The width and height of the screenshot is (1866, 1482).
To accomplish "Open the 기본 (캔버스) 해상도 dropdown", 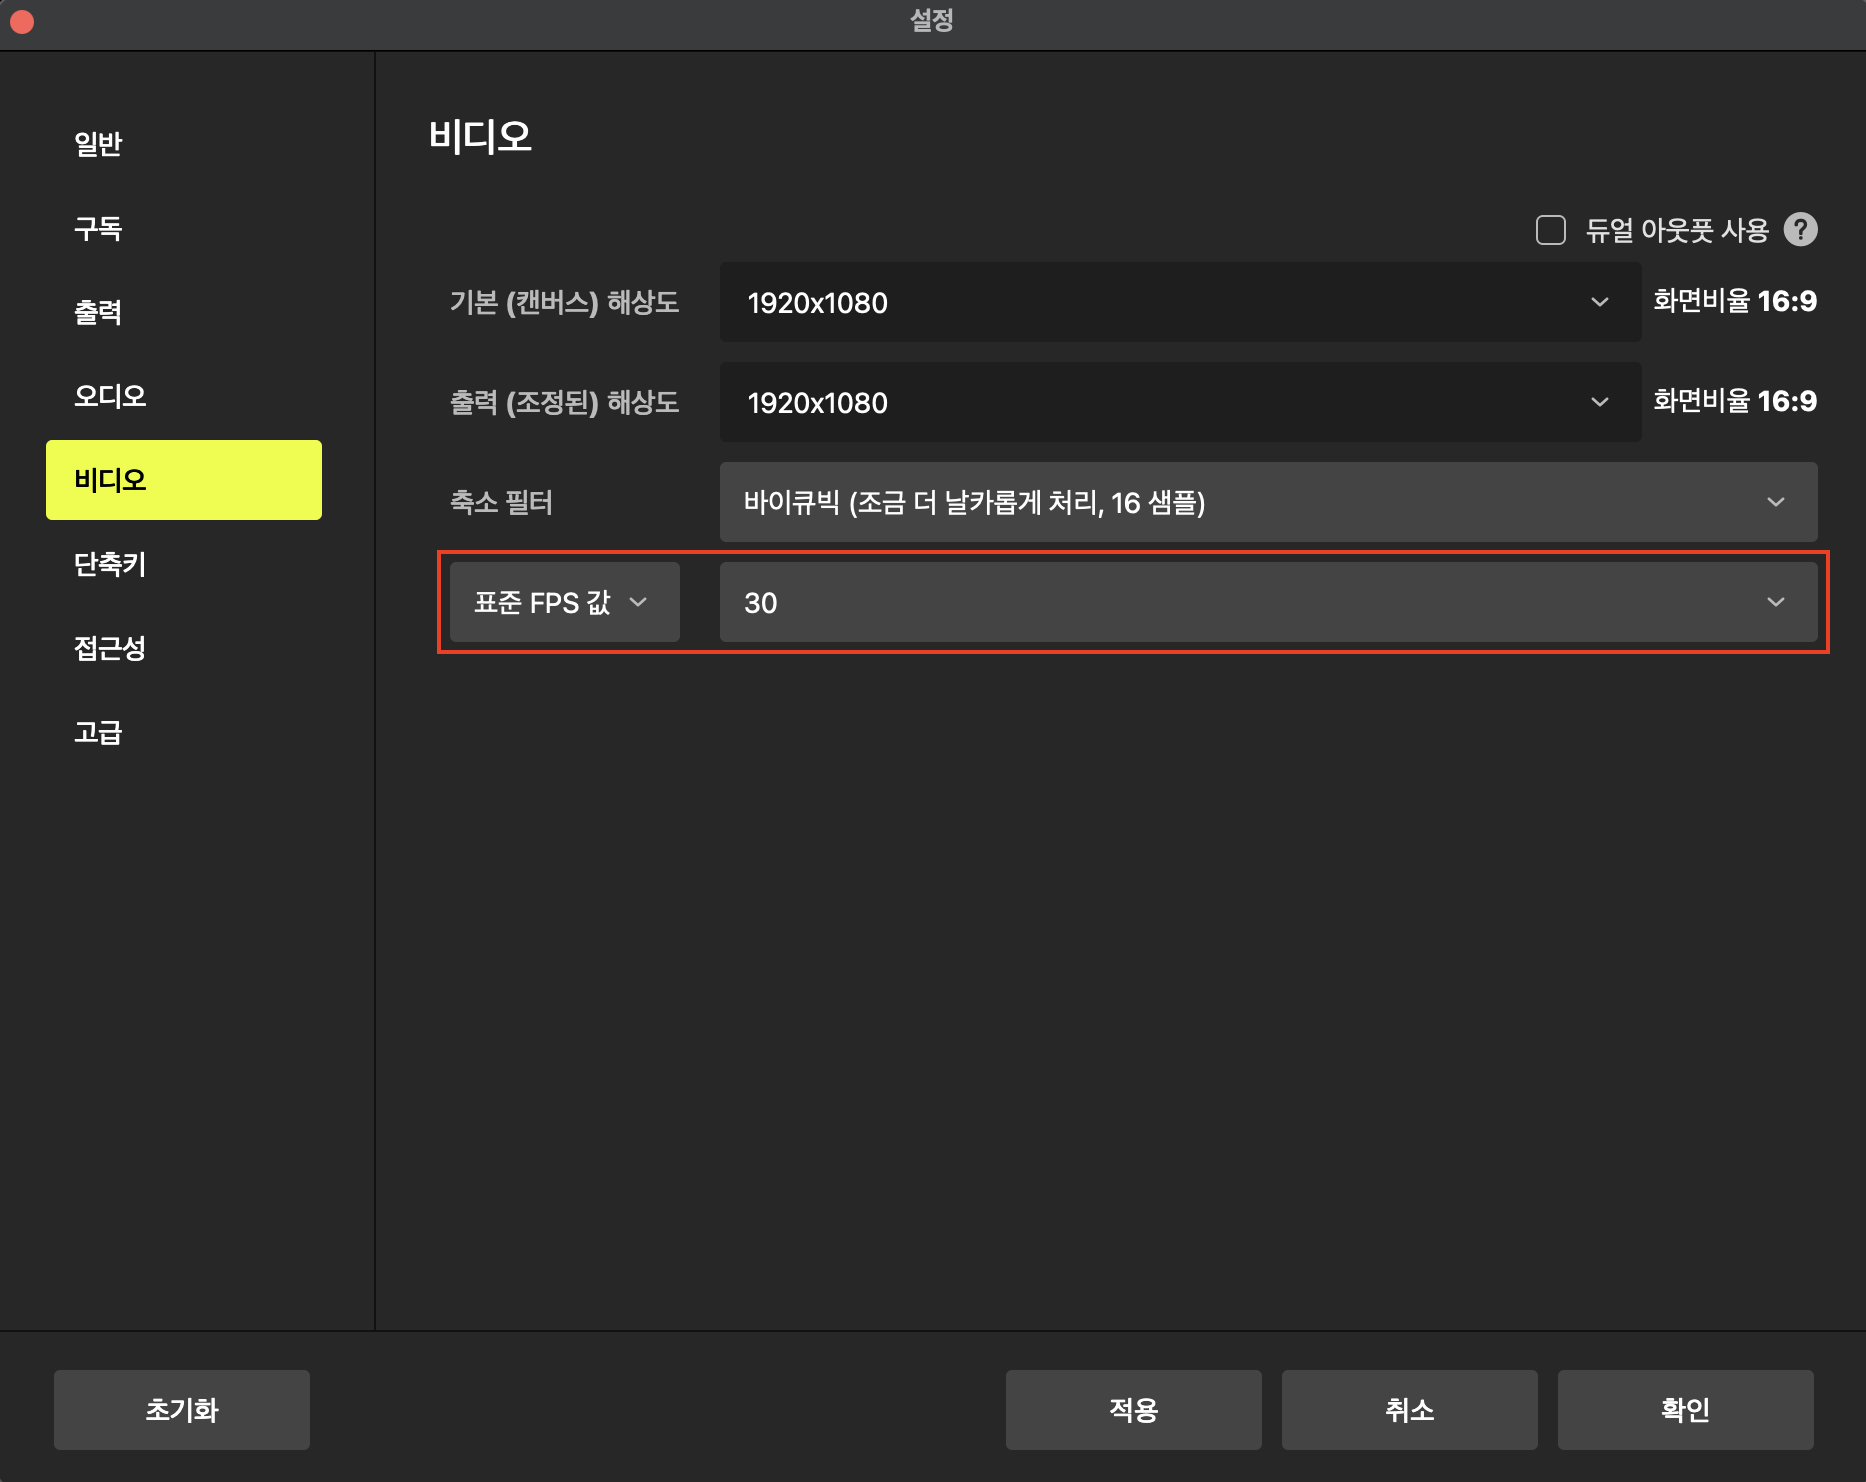I will [1179, 302].
